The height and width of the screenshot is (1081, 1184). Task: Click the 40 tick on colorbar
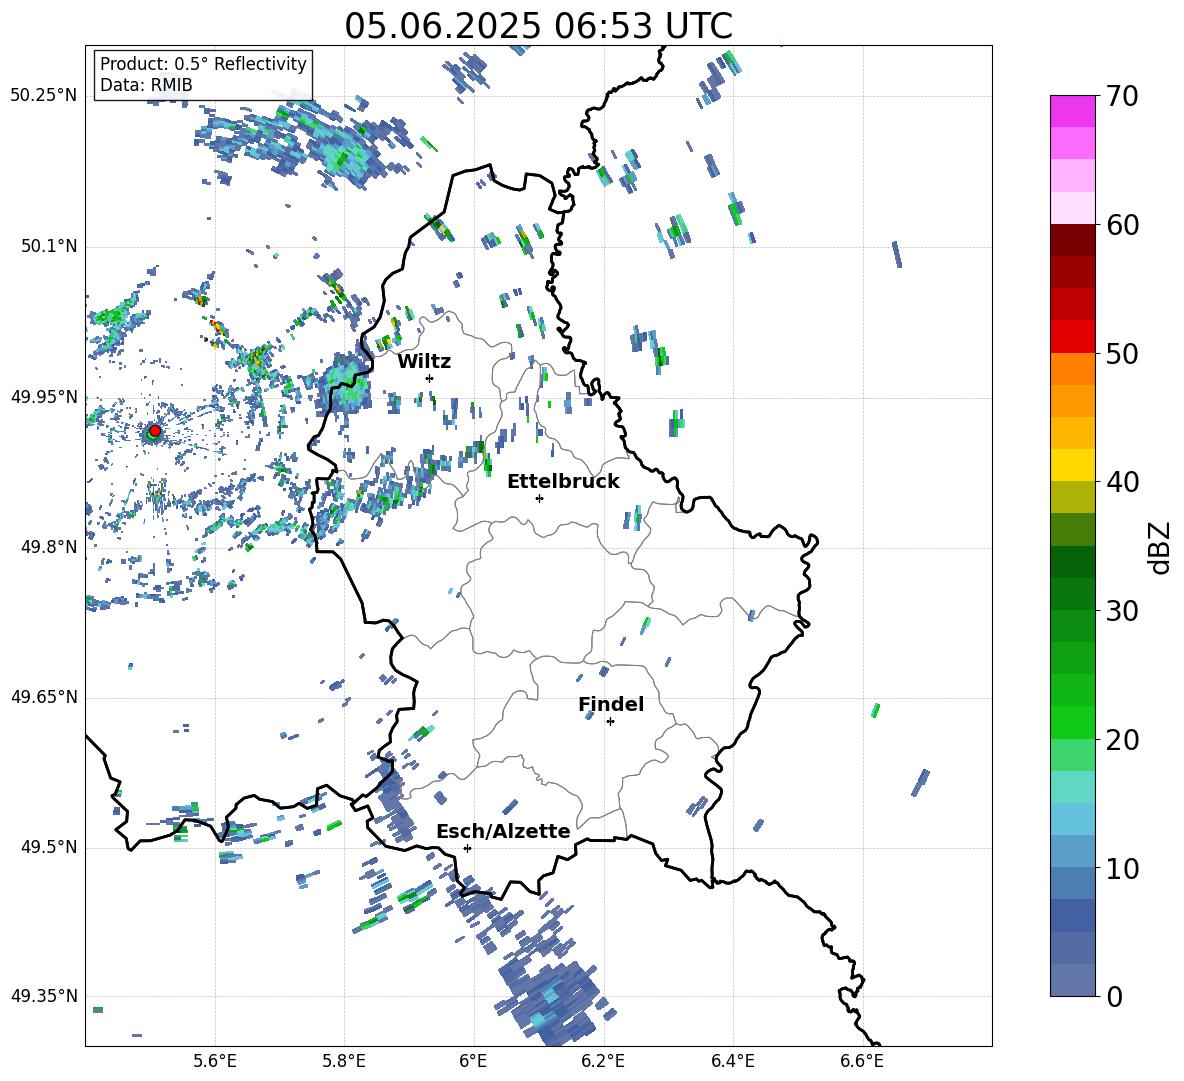[x=1122, y=482]
